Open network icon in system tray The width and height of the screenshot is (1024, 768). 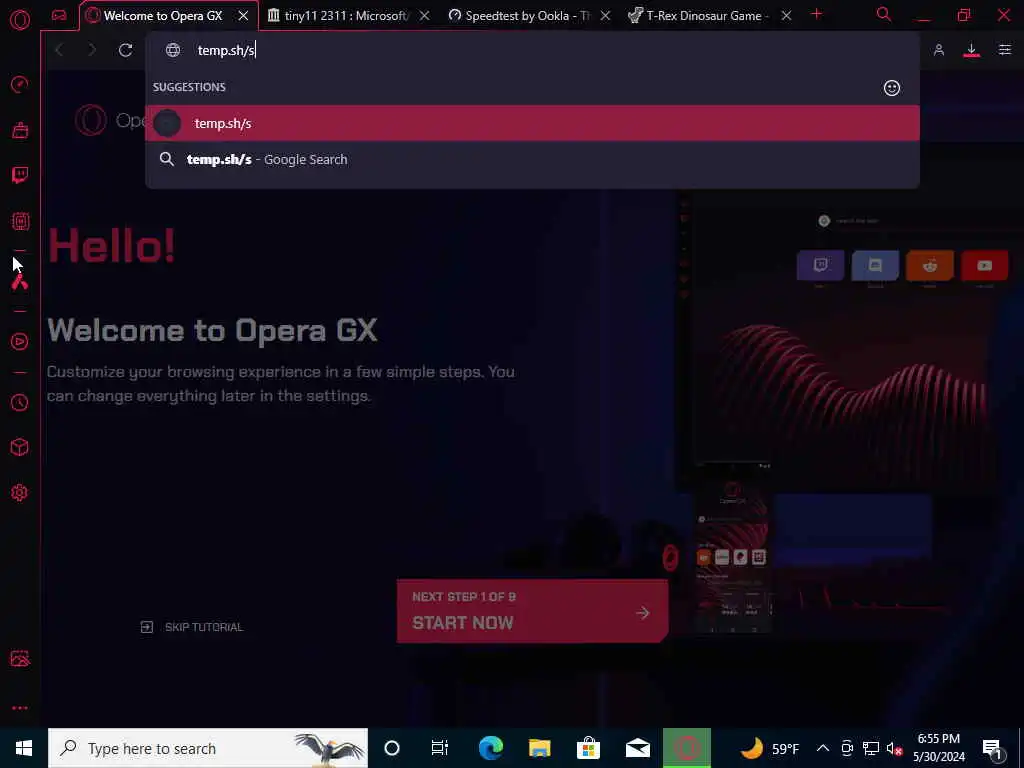(871, 748)
